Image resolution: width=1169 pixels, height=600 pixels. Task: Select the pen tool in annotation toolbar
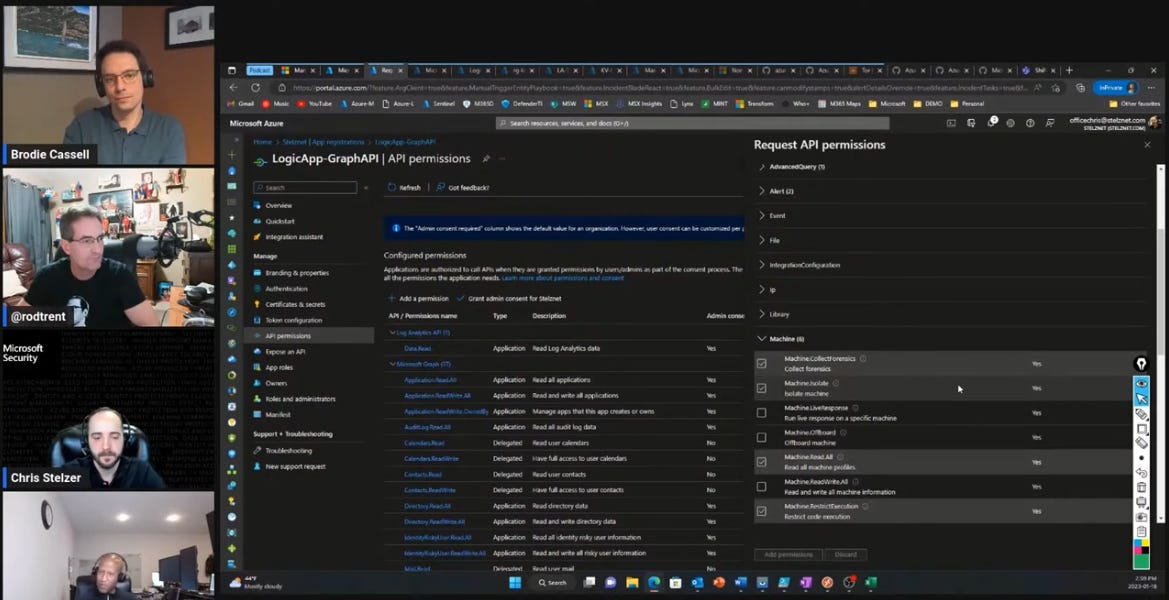[x=1141, y=364]
